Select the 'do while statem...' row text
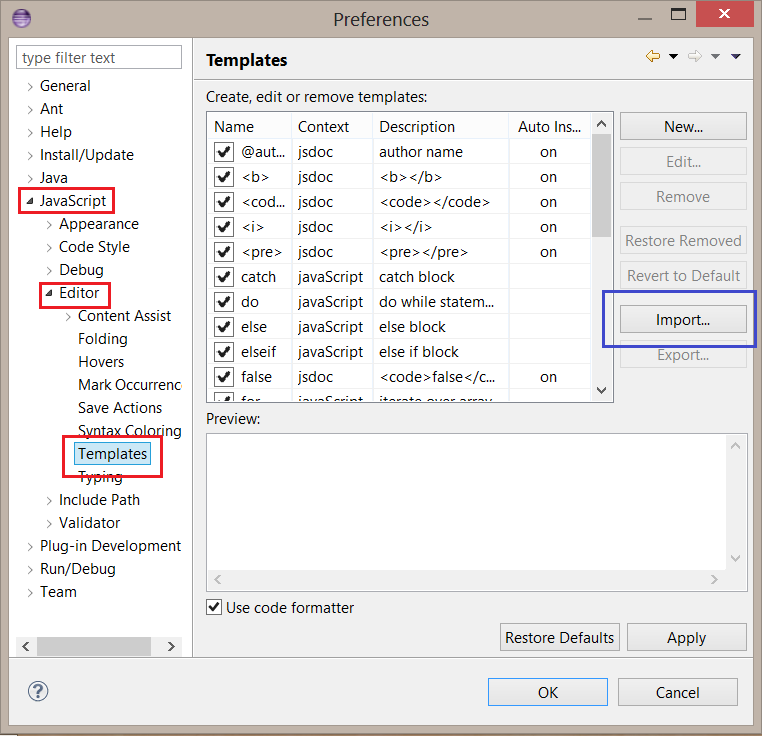The height and width of the screenshot is (736, 762). click(436, 302)
